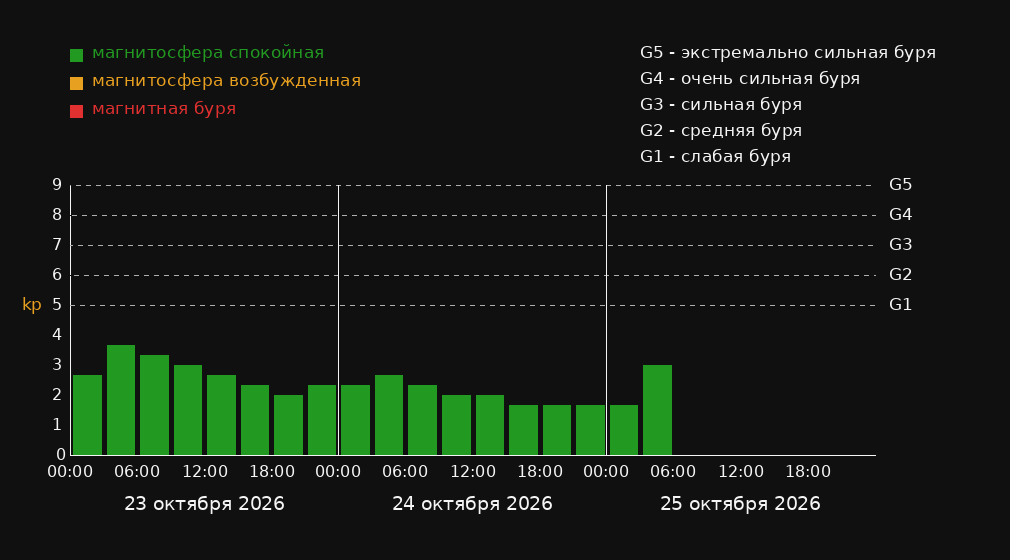This screenshot has height=560, width=1010.
Task: Click the red legend square for магнитная буря
Action: [x=76, y=111]
